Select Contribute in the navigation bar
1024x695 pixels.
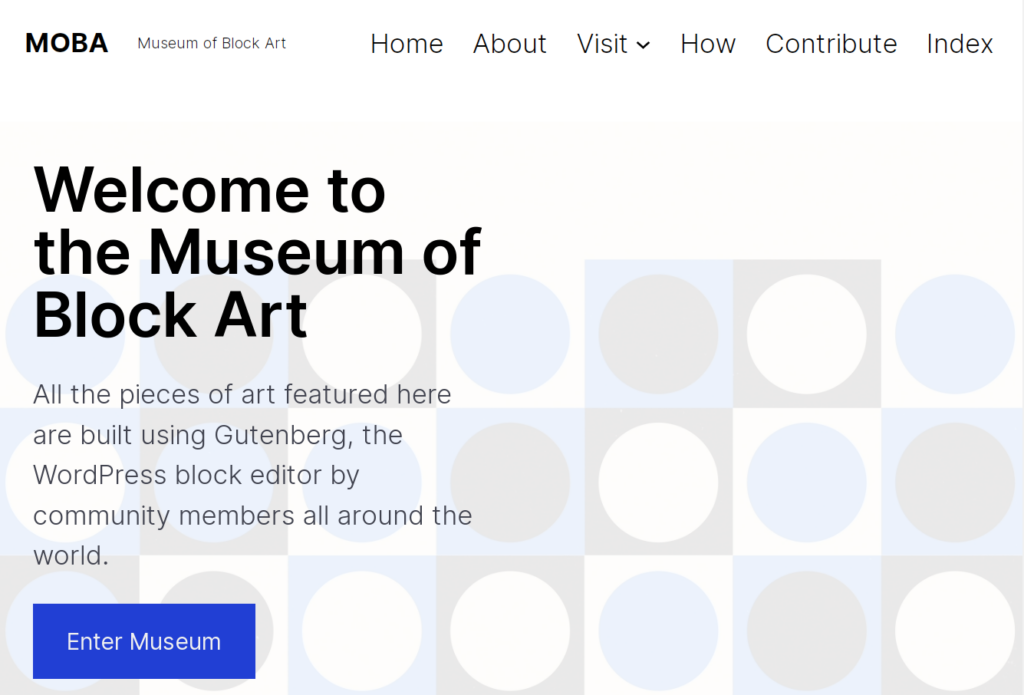[831, 44]
